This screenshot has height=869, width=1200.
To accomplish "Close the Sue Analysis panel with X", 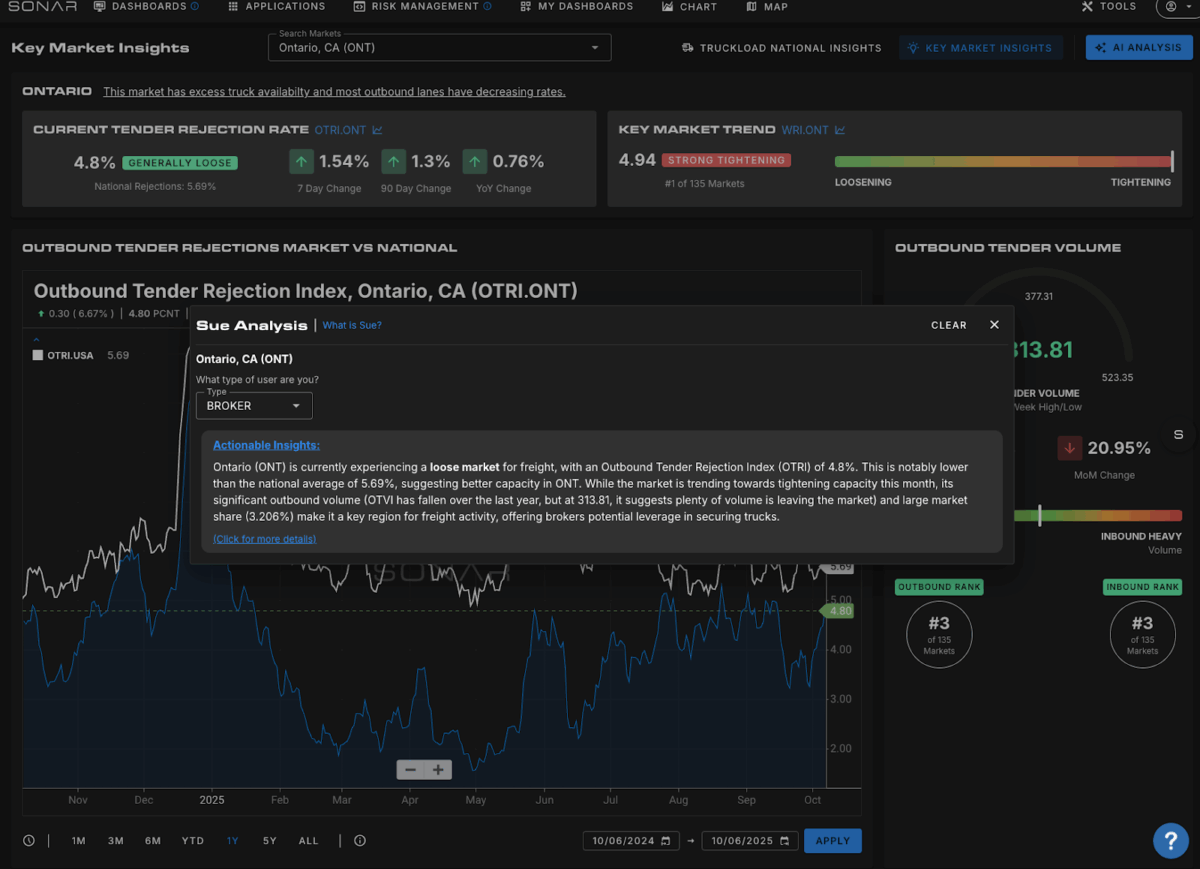I will click(994, 325).
